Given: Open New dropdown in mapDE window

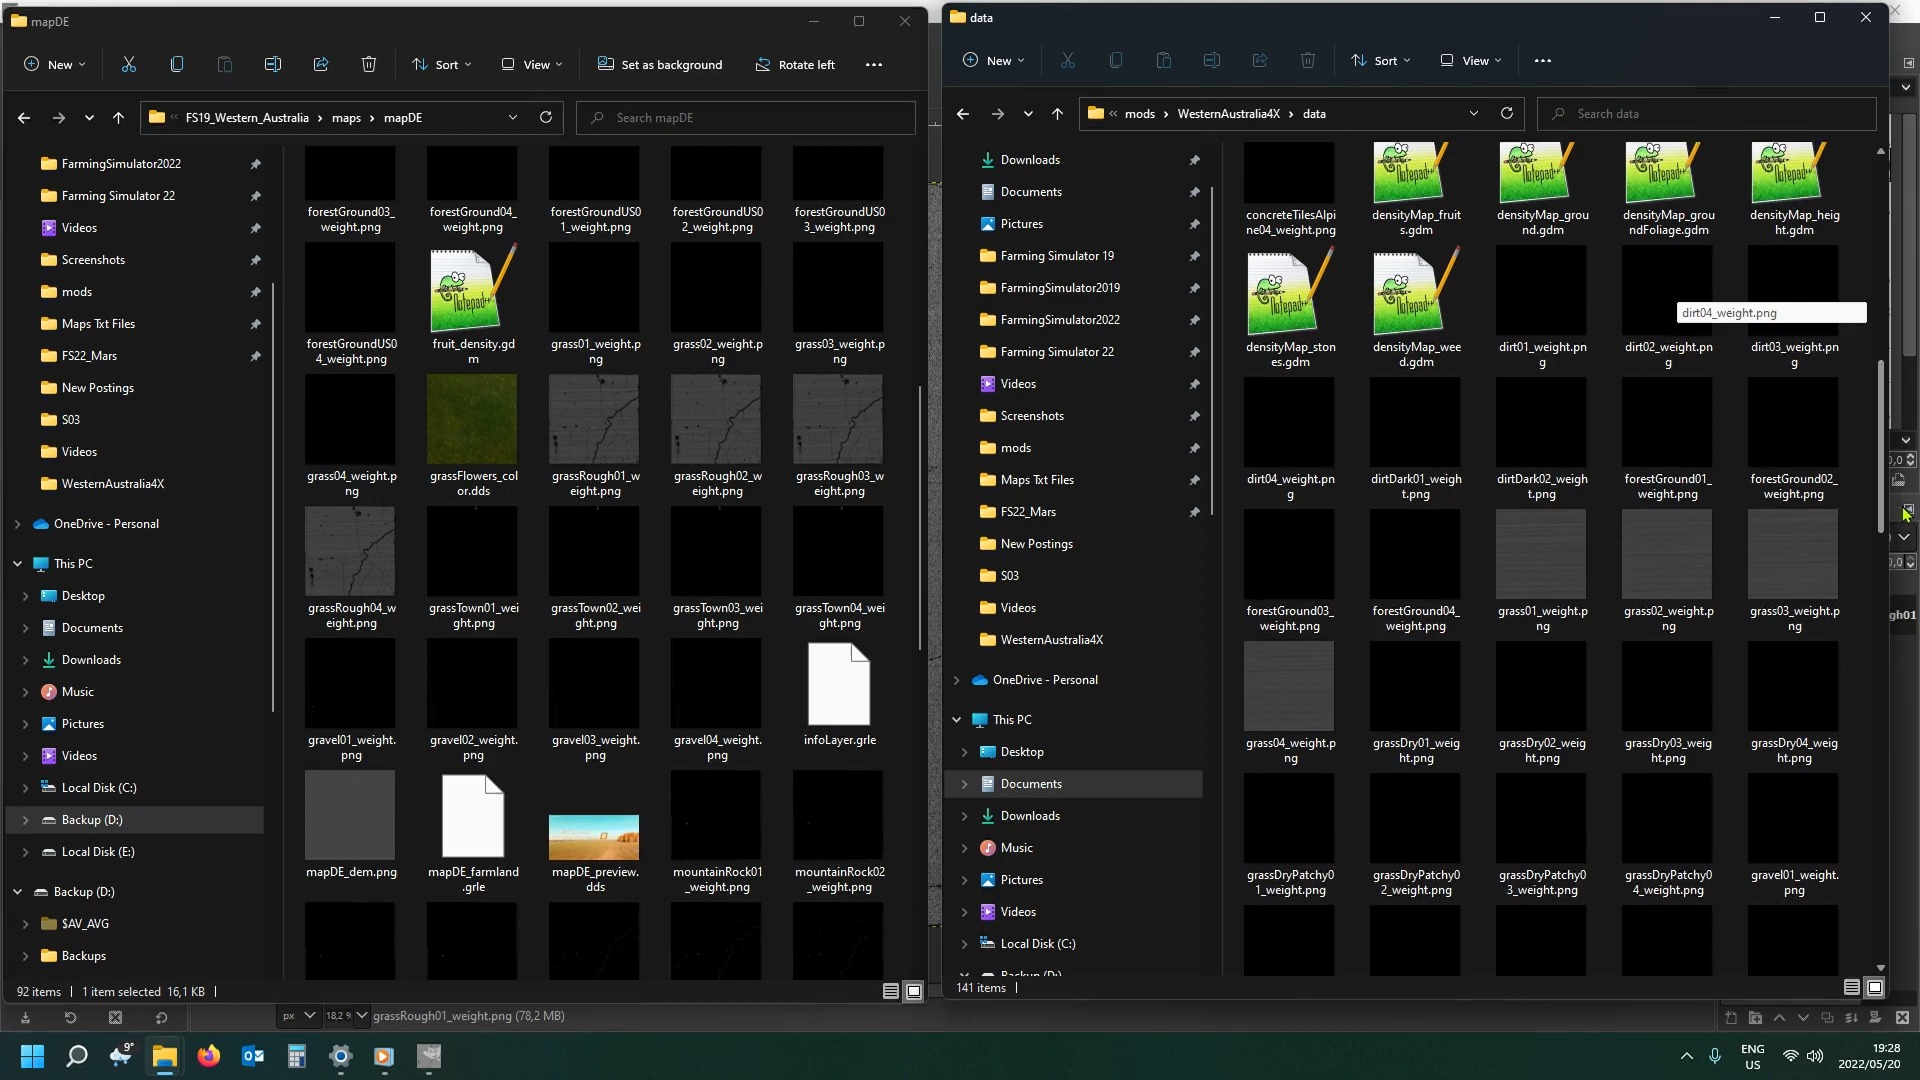Looking at the screenshot, I should click(x=55, y=65).
